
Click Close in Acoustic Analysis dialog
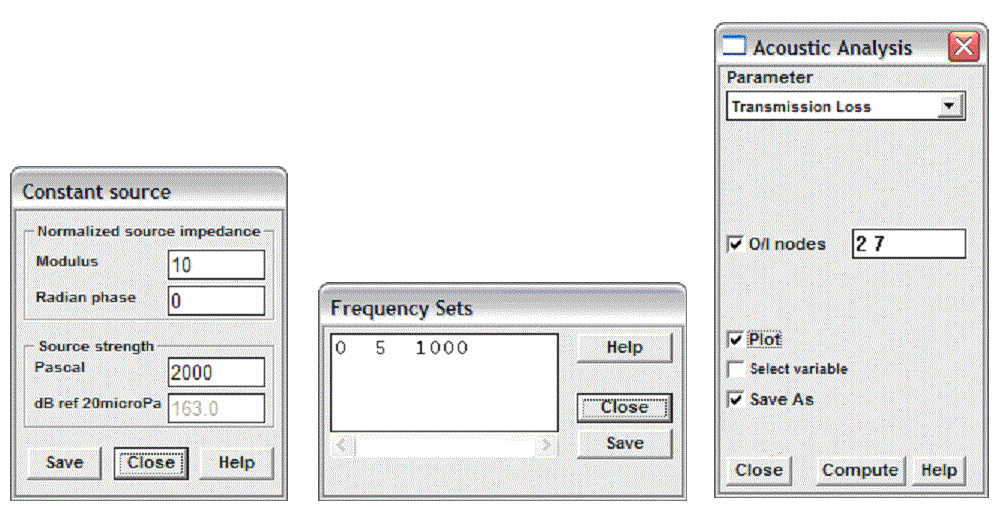759,470
